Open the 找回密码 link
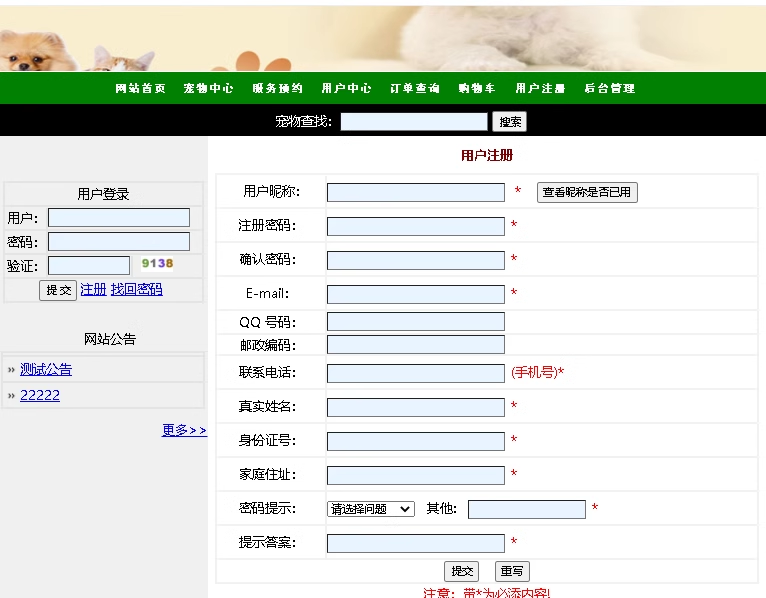The width and height of the screenshot is (766, 598). [x=136, y=290]
